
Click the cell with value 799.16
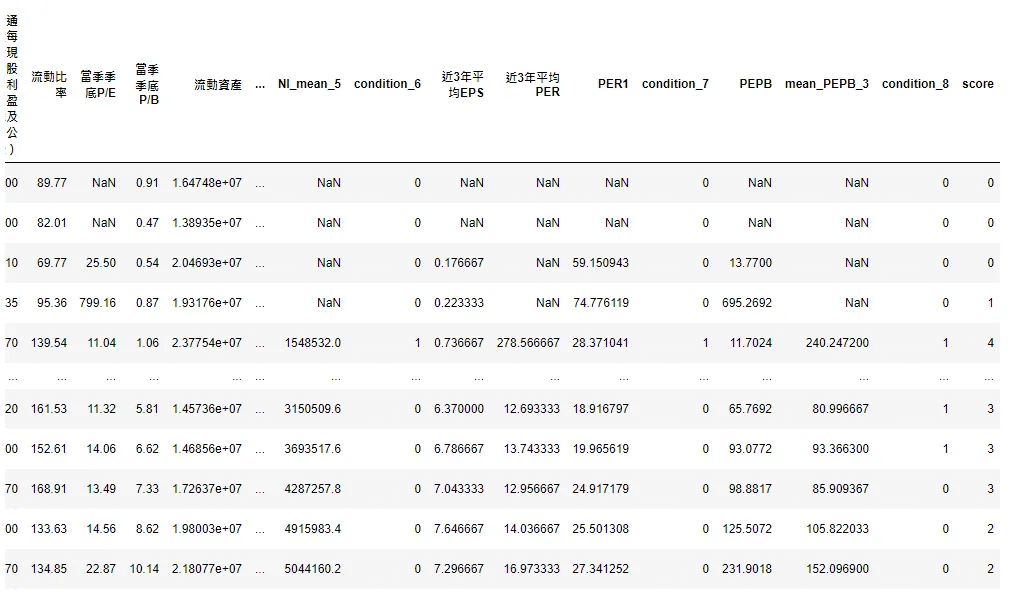click(x=97, y=303)
